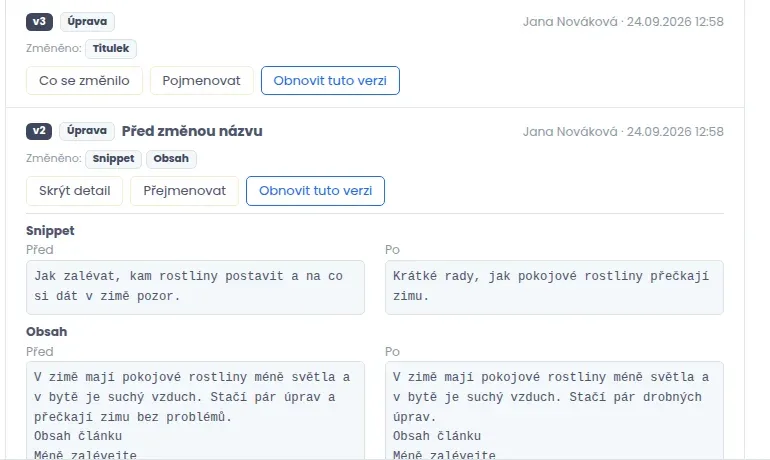Click 'Po' label under Obsah section
The width and height of the screenshot is (770, 460).
click(x=392, y=352)
